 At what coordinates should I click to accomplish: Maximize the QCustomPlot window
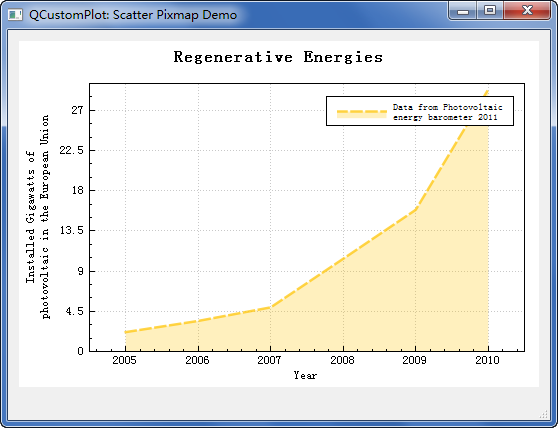[x=490, y=11]
